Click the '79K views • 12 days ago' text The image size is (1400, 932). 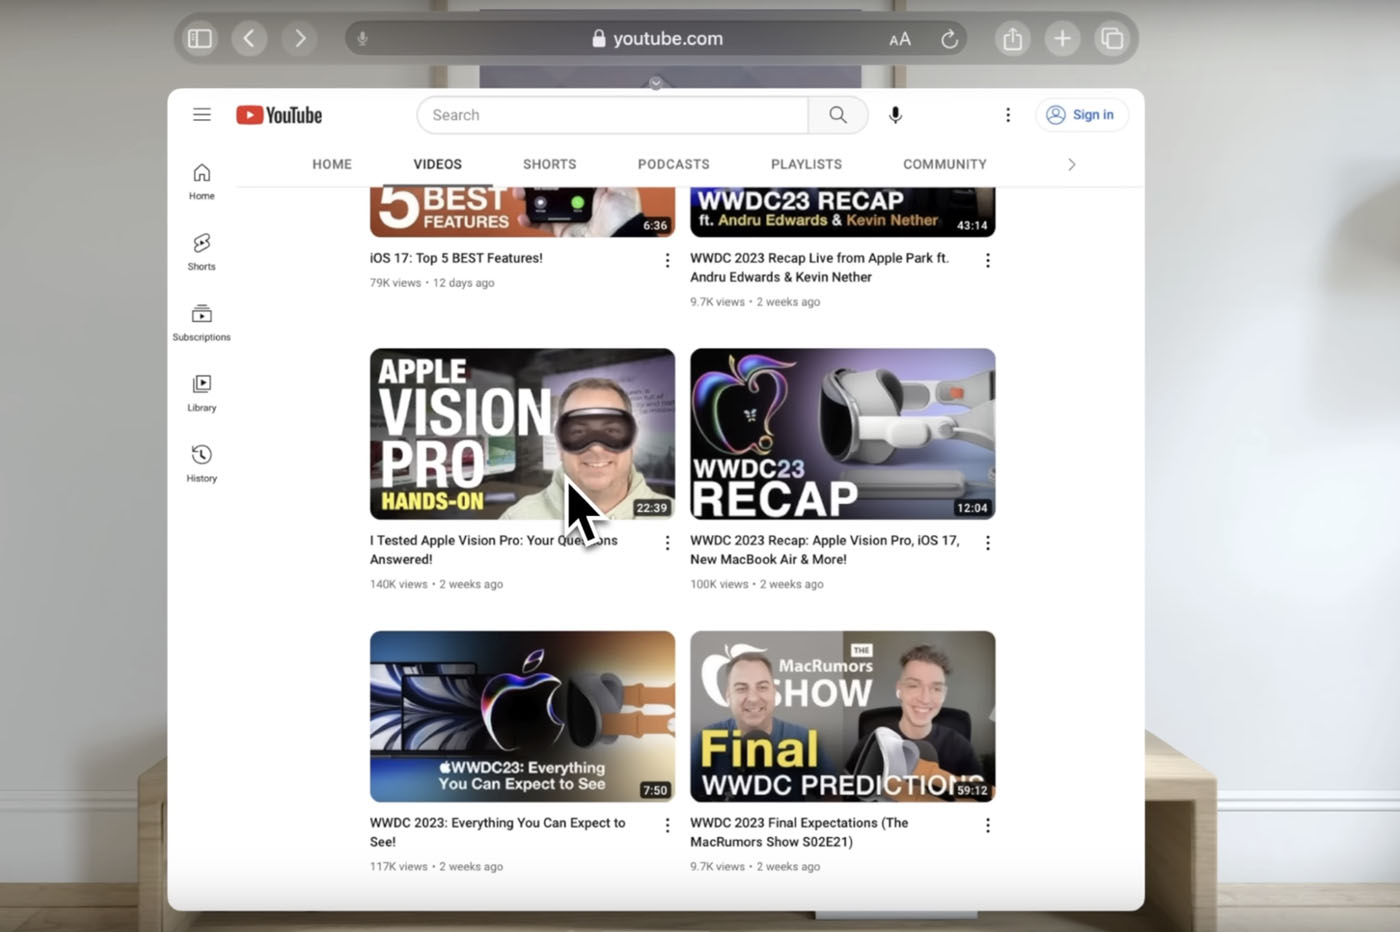pos(432,283)
